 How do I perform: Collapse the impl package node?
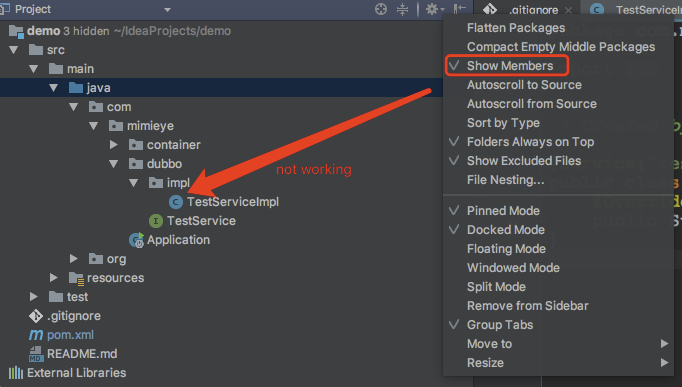coord(134,183)
